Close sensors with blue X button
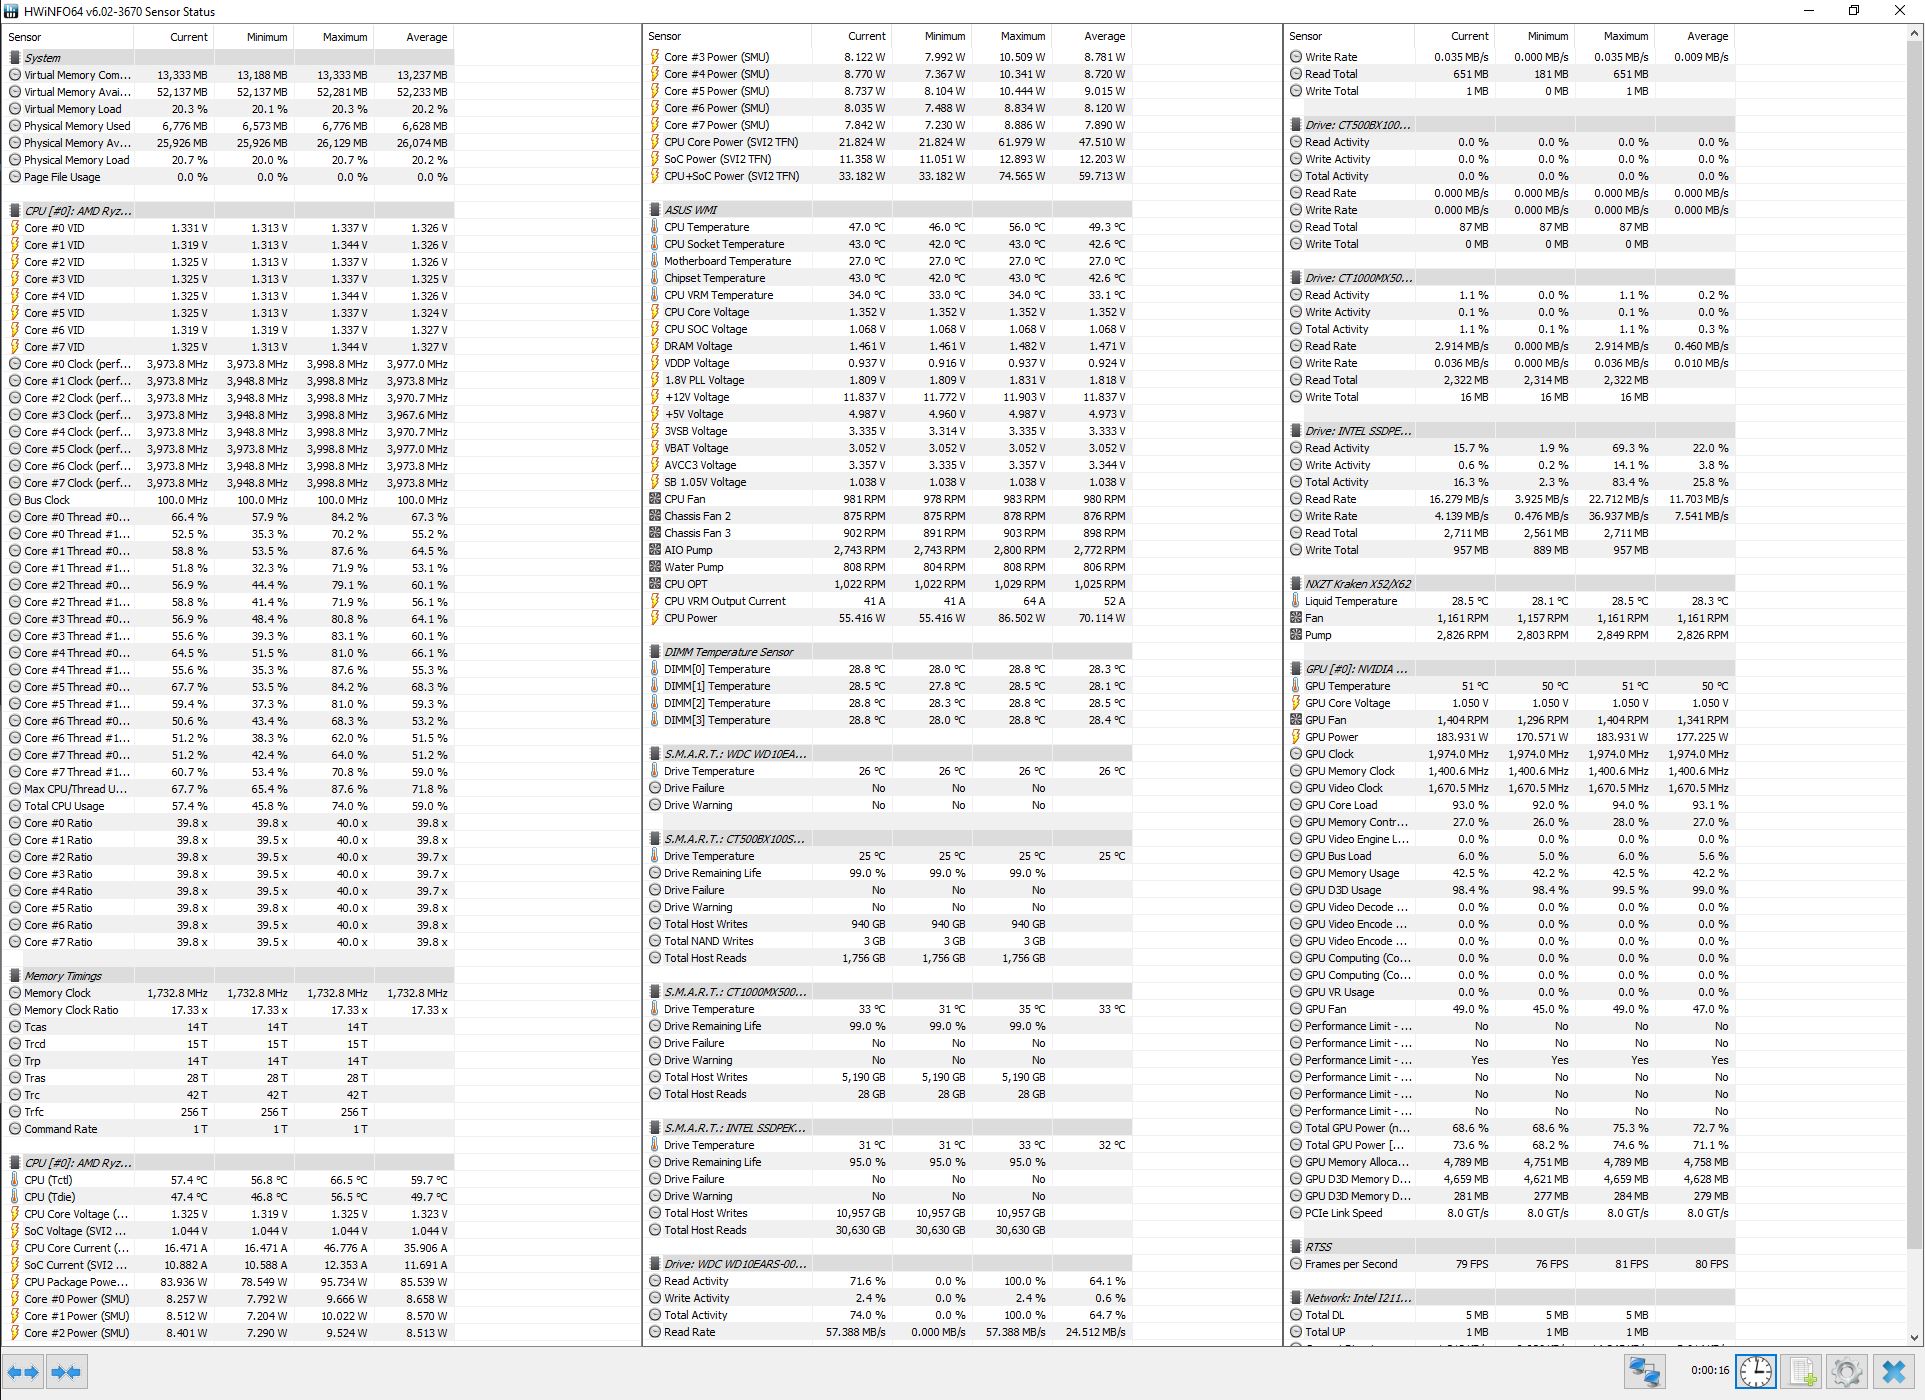This screenshot has width=1925, height=1400. (x=1893, y=1371)
